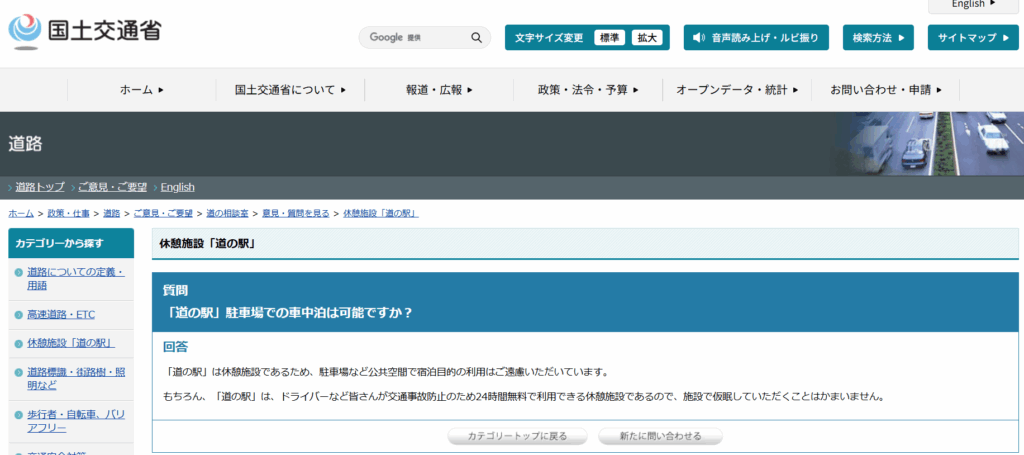Go to 道路トップ link
The image size is (1024, 455).
(40, 187)
